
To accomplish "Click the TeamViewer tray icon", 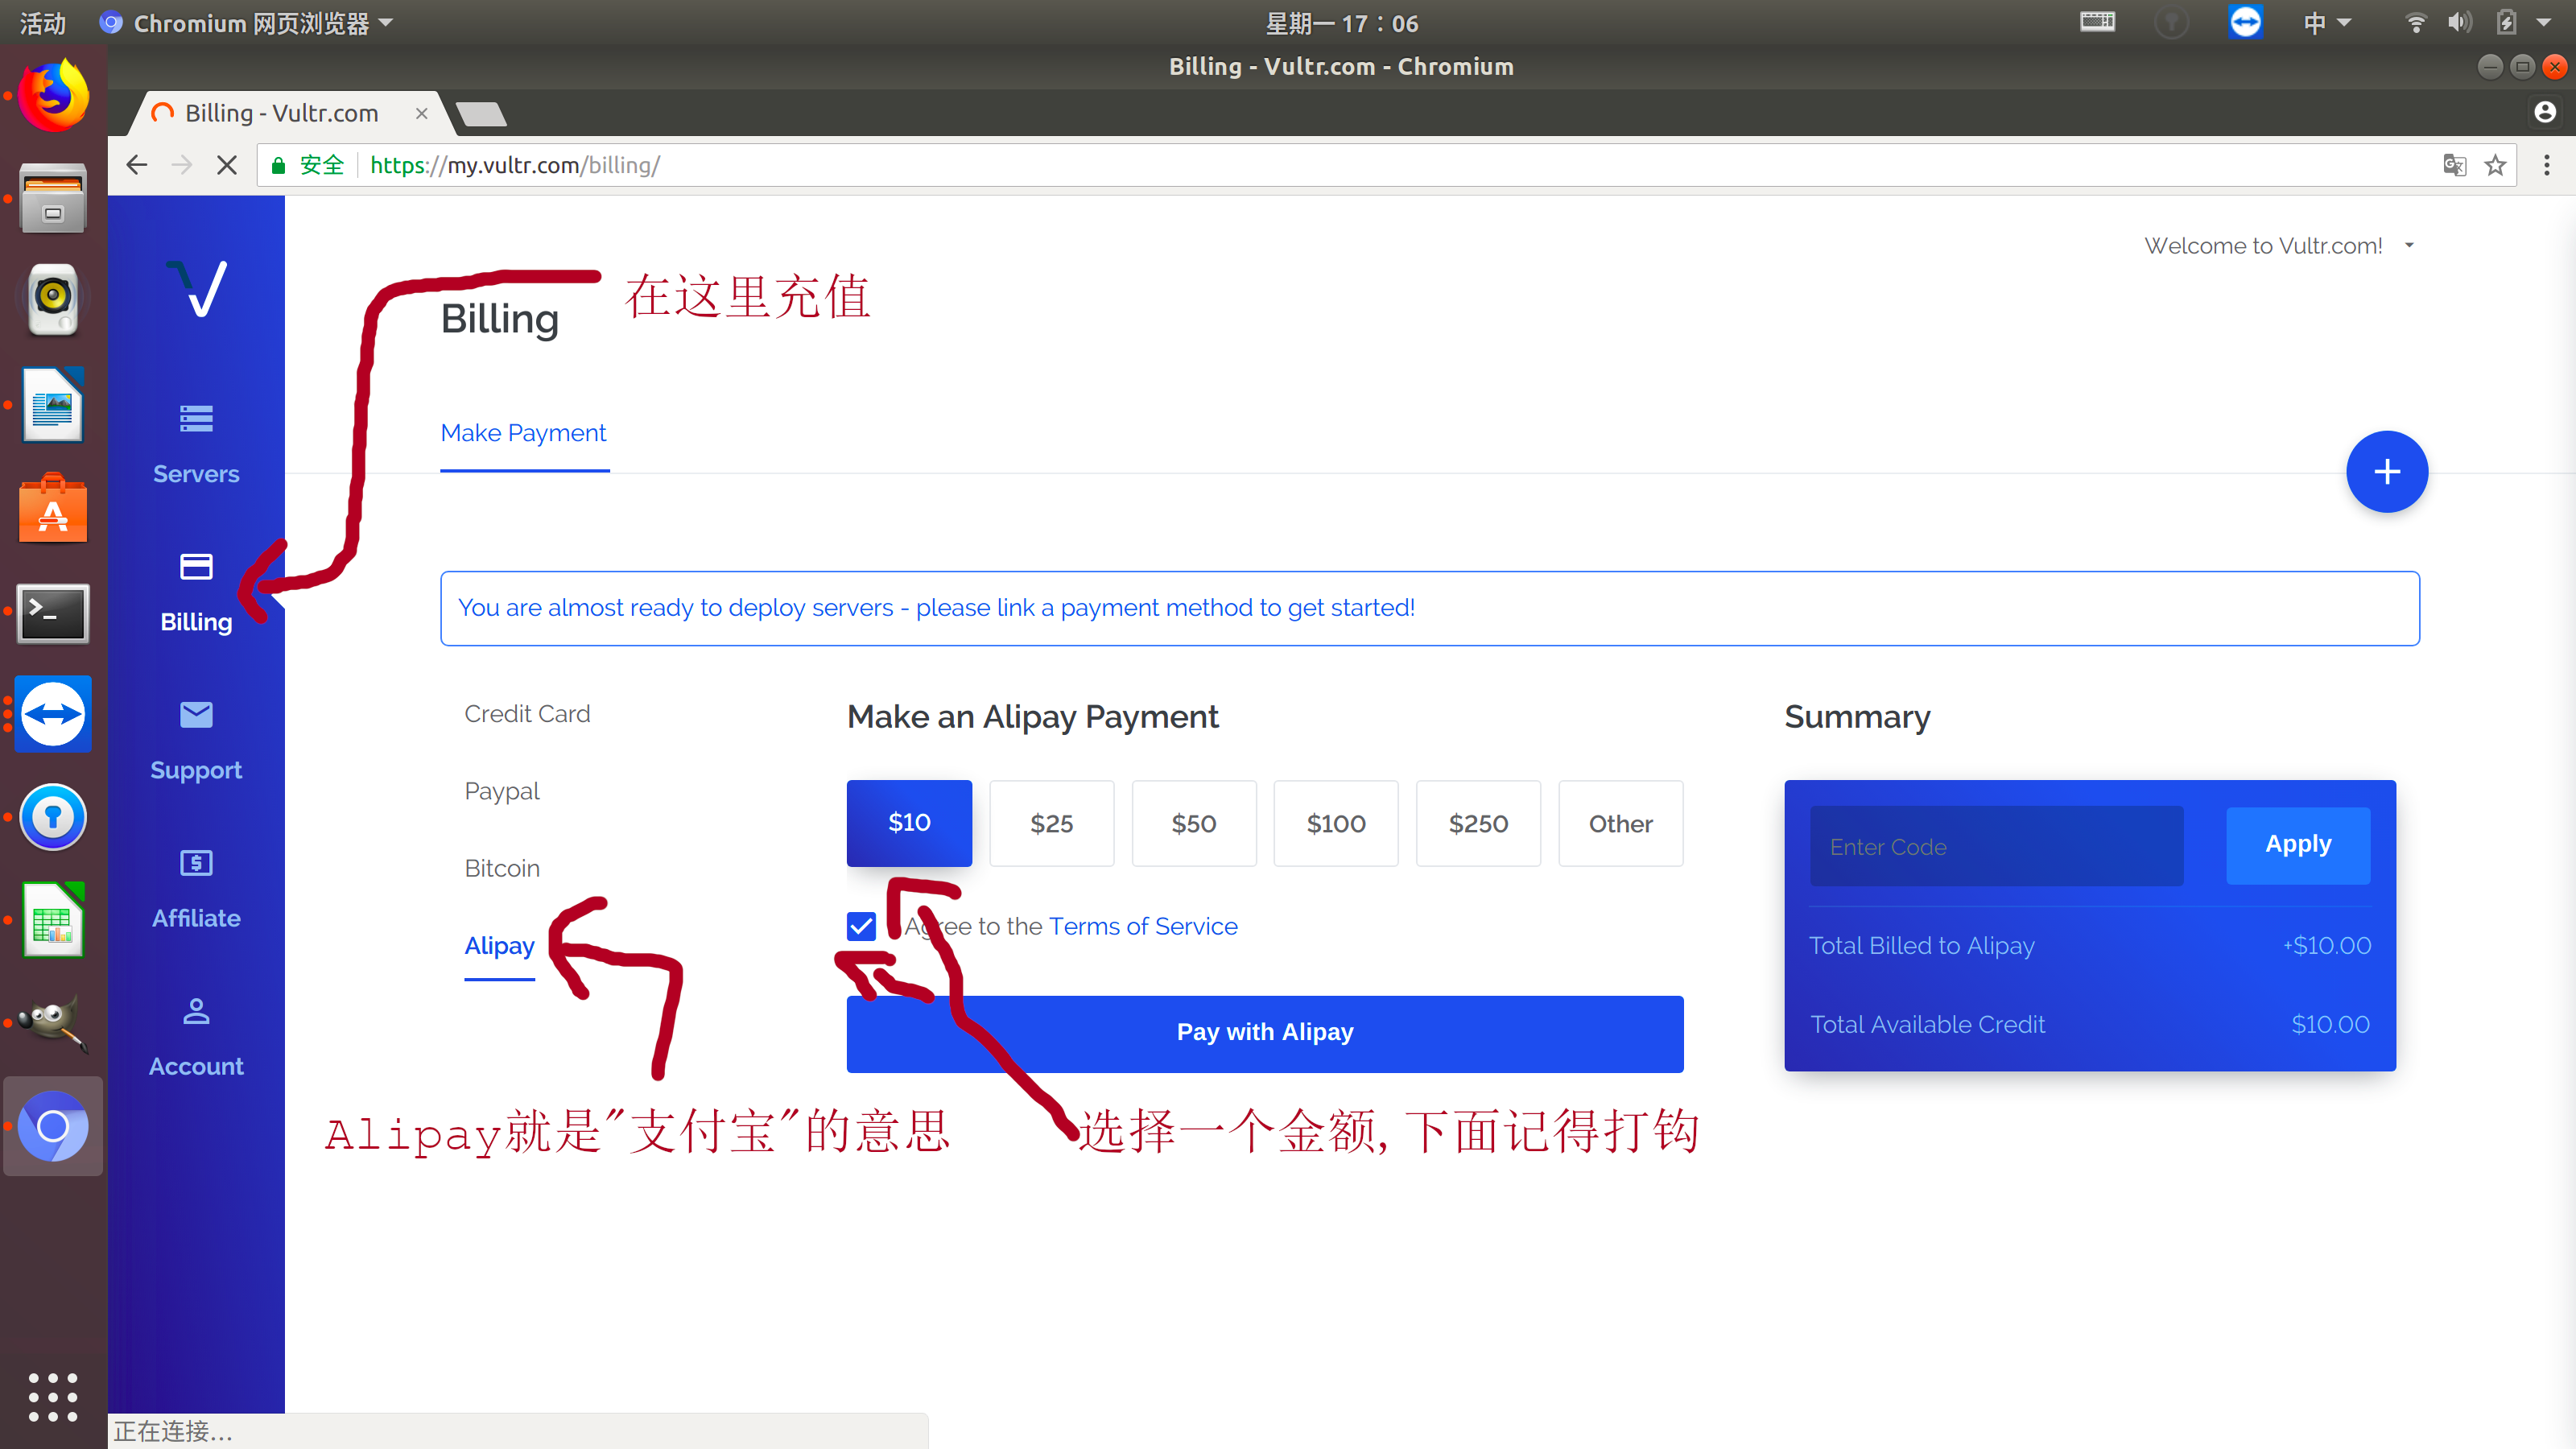I will pyautogui.click(x=2245, y=22).
